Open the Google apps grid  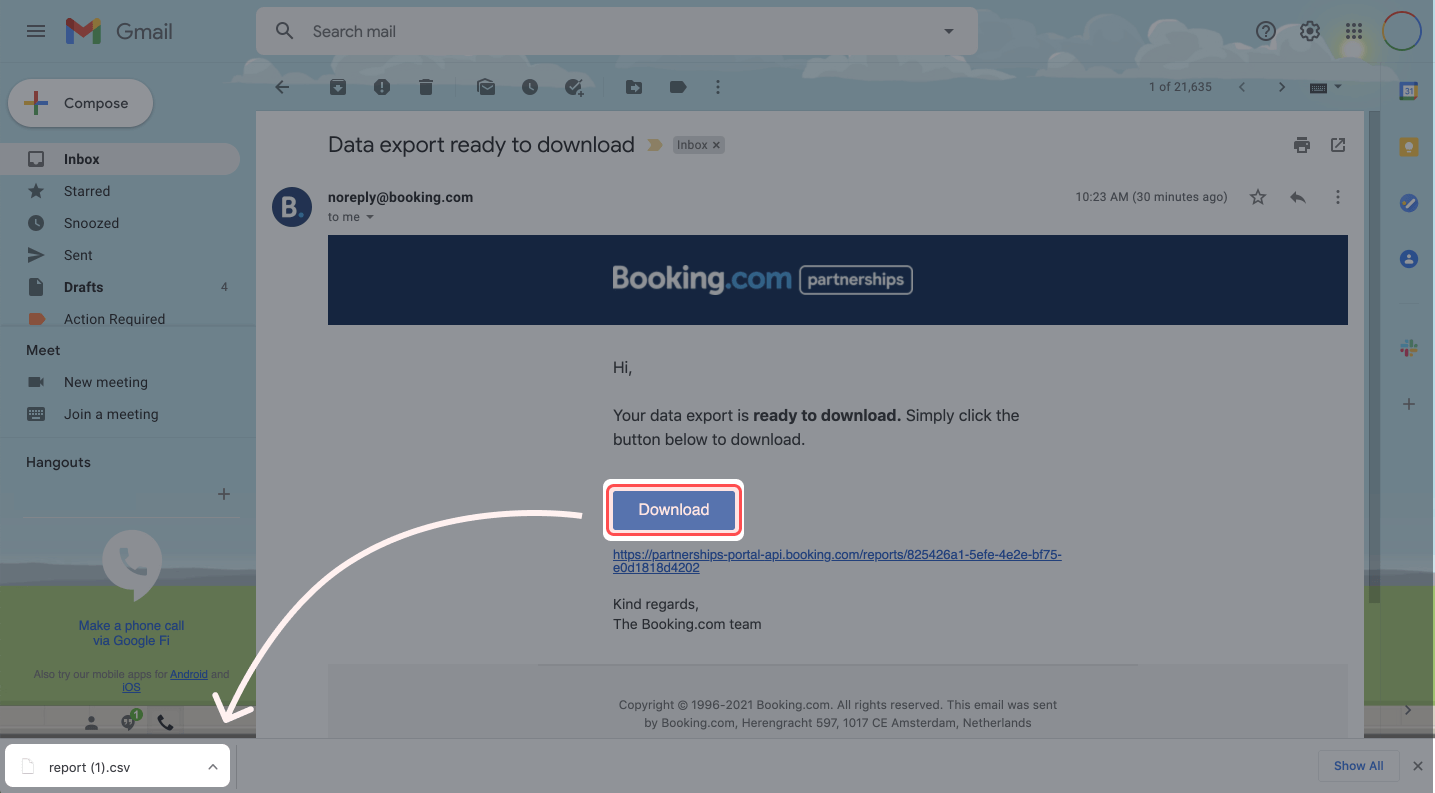coord(1354,31)
